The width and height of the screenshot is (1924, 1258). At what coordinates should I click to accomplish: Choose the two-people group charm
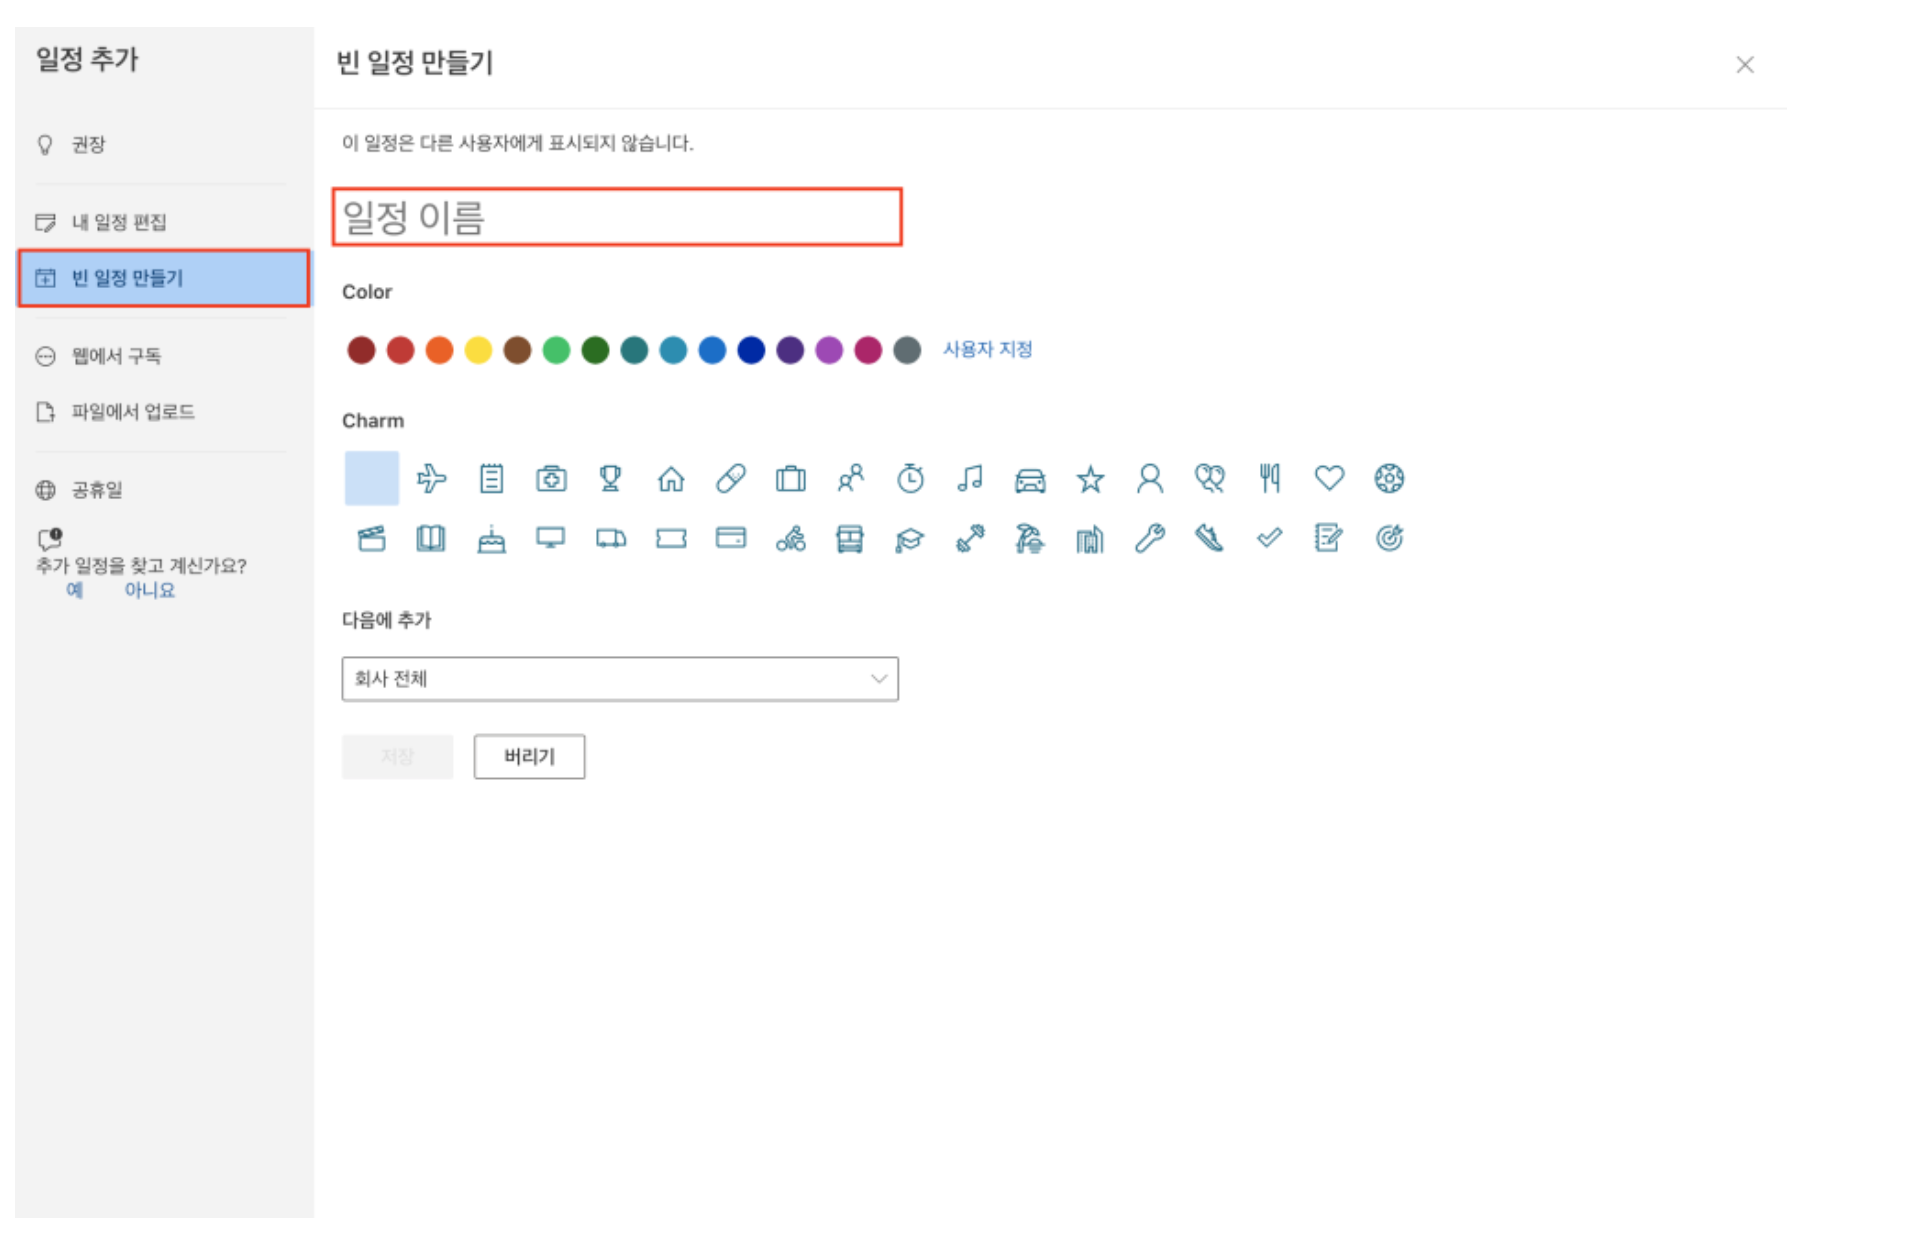click(x=851, y=479)
